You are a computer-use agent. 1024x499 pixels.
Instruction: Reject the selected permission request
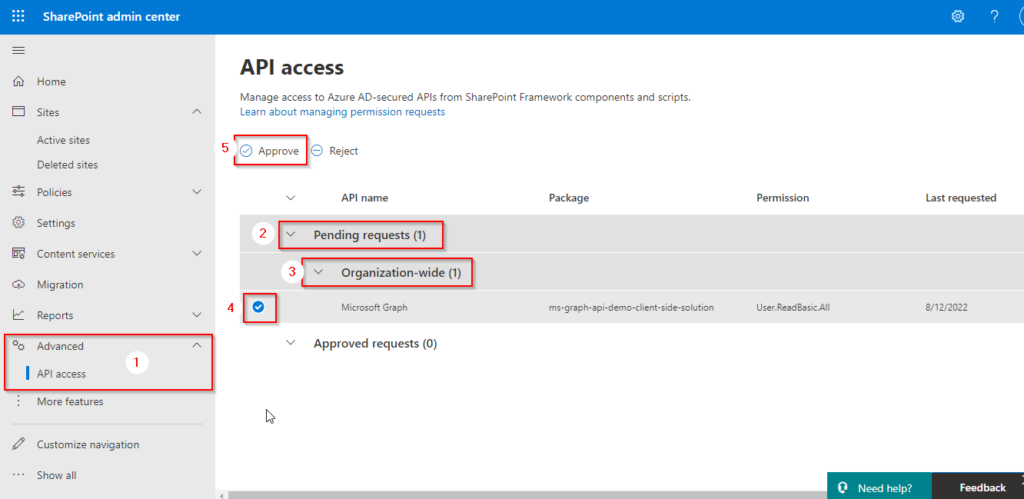click(x=335, y=151)
